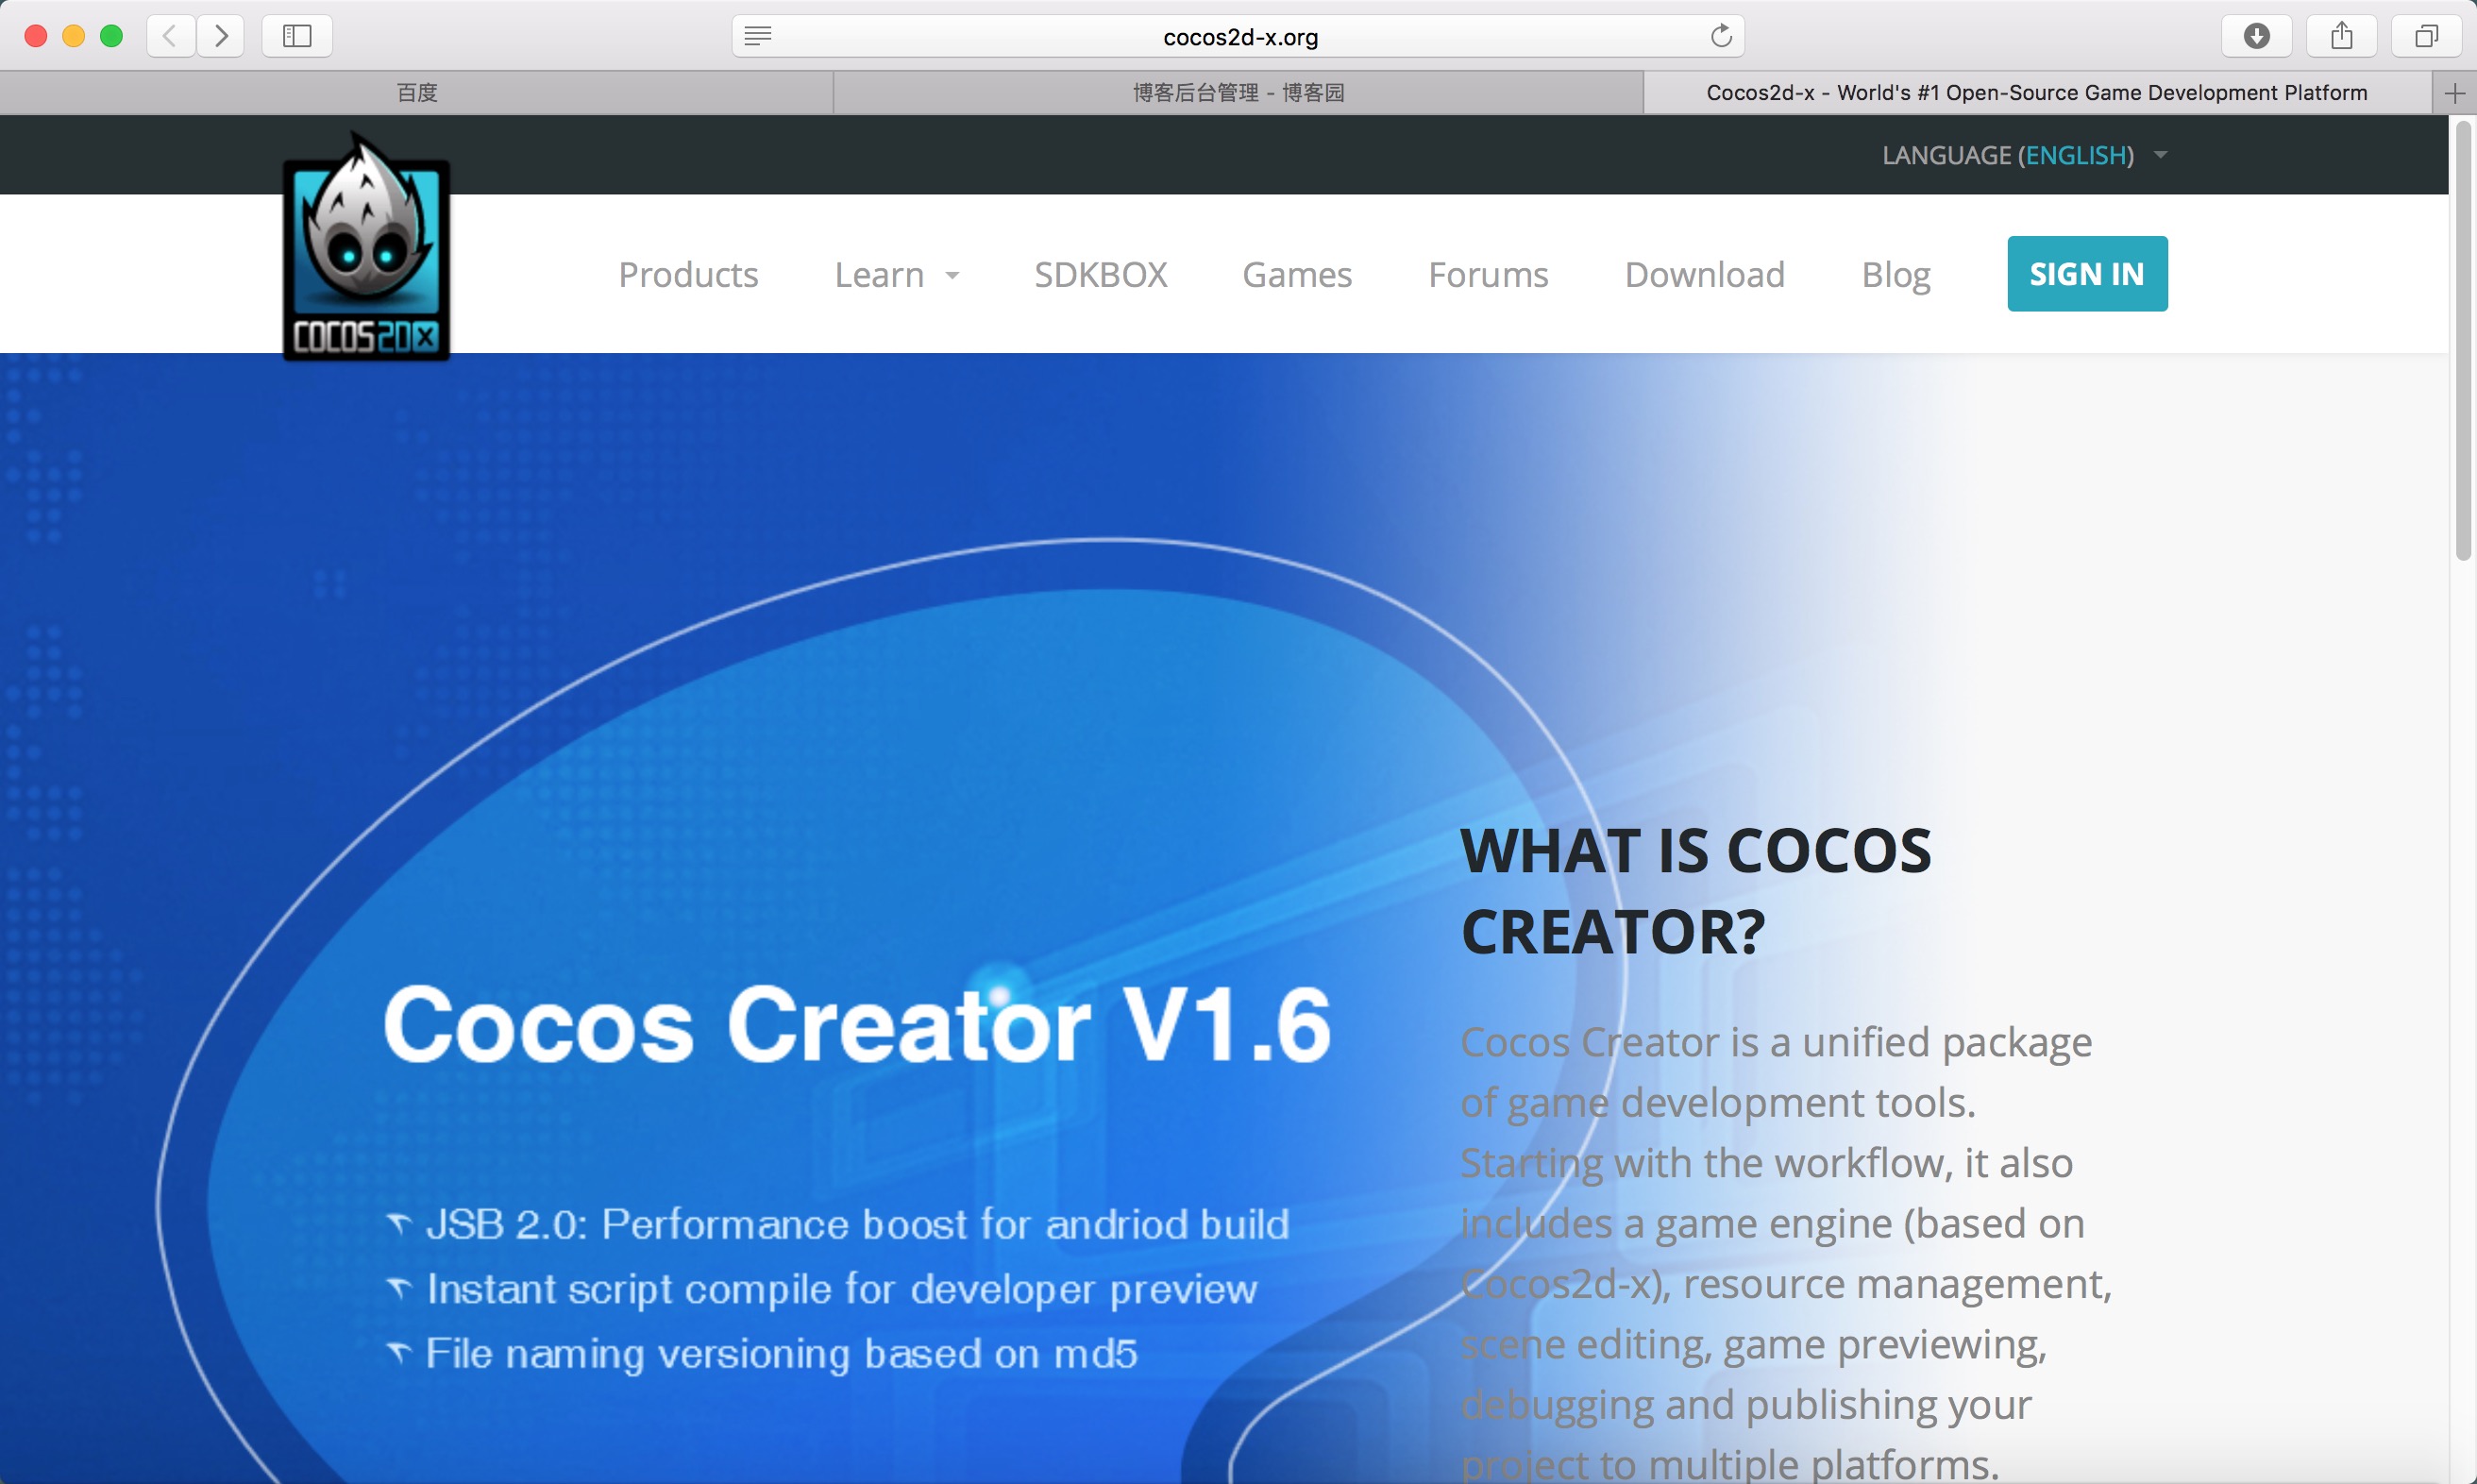
Task: Open the Products page
Action: click(x=688, y=274)
